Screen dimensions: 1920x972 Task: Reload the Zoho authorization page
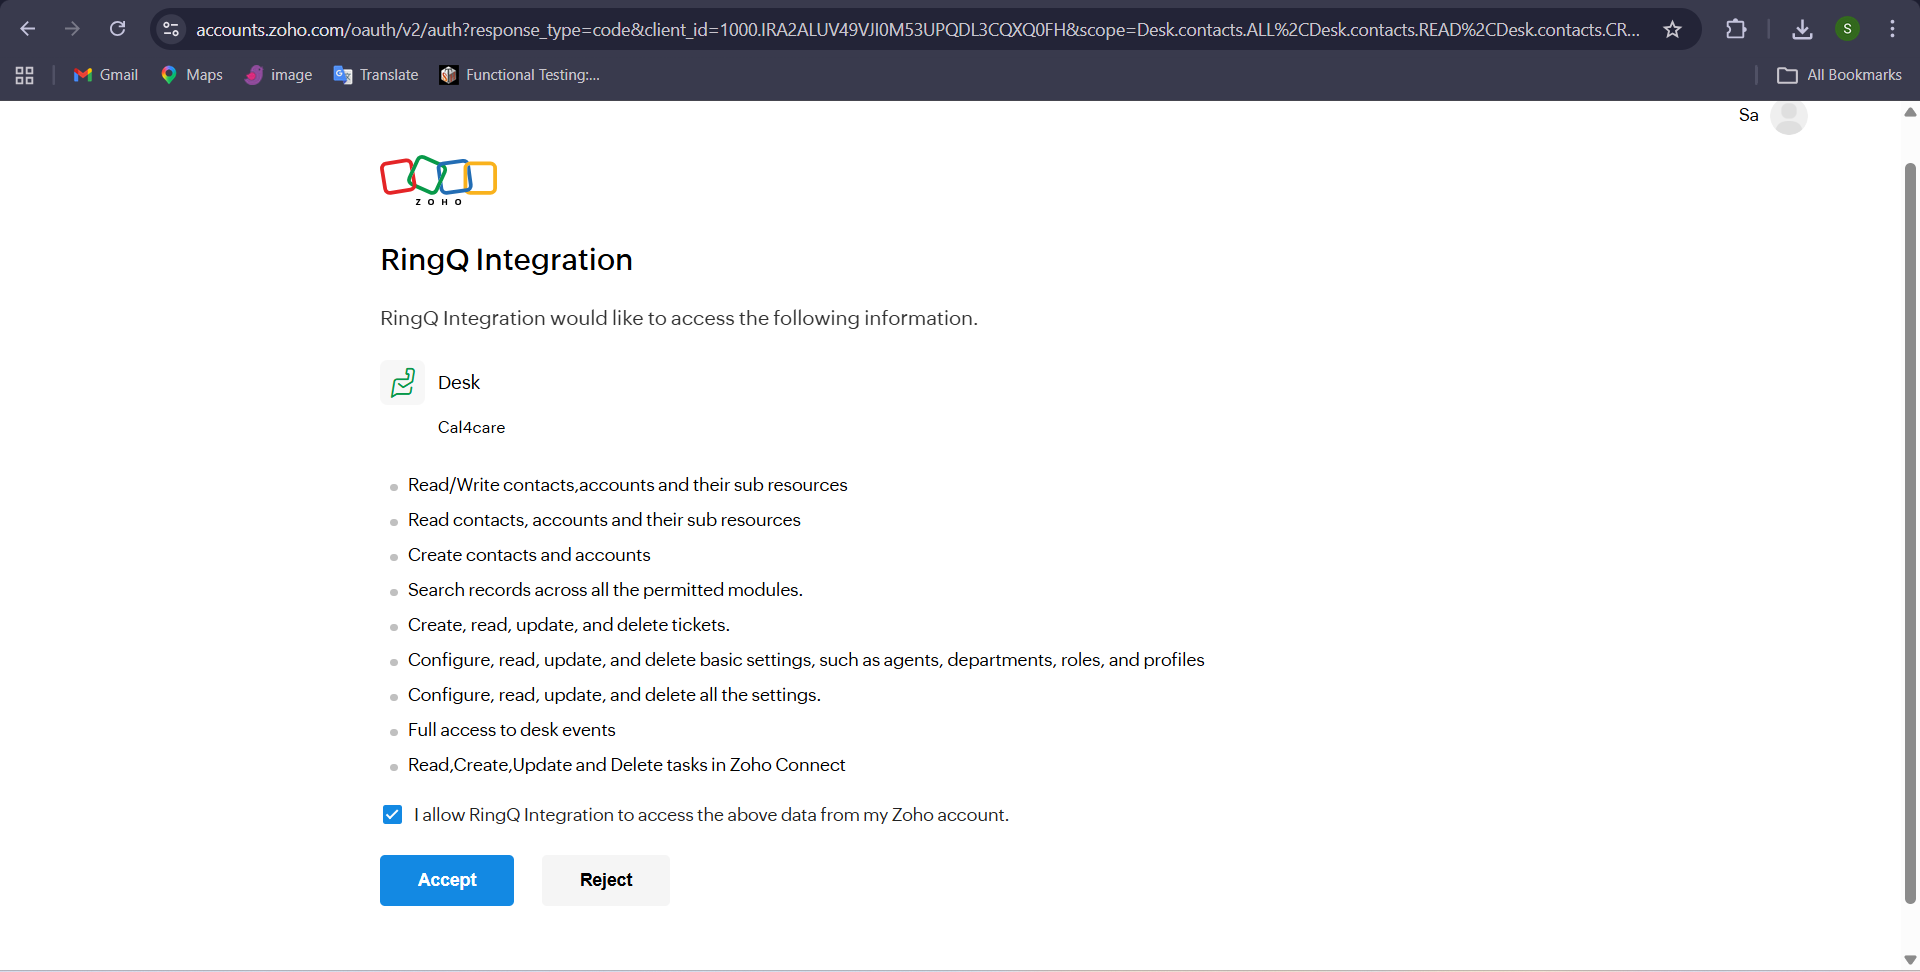[117, 29]
